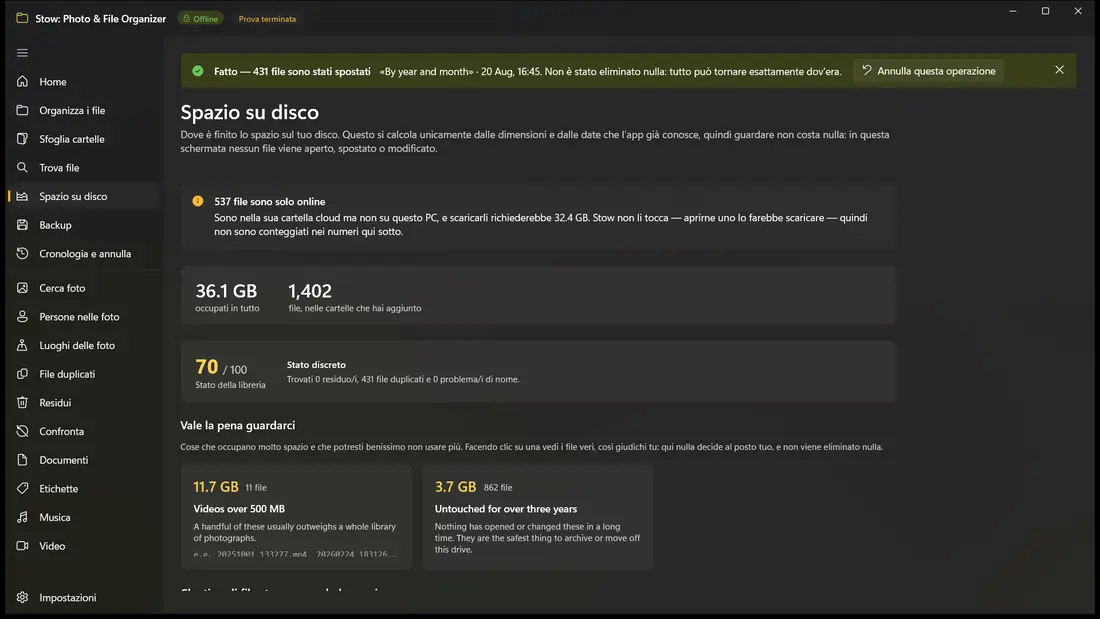Screen dimensions: 1100x619
Task: Click the 3.7 GB value
Action: click(455, 486)
